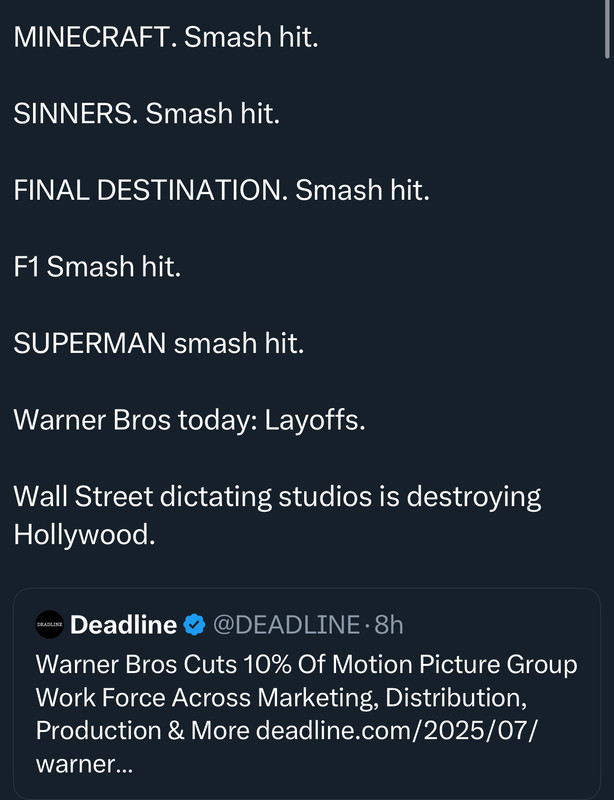The image size is (614, 800).
Task: Click the 'FINAL DESTINATION. Smash hit.' line
Action: click(222, 190)
